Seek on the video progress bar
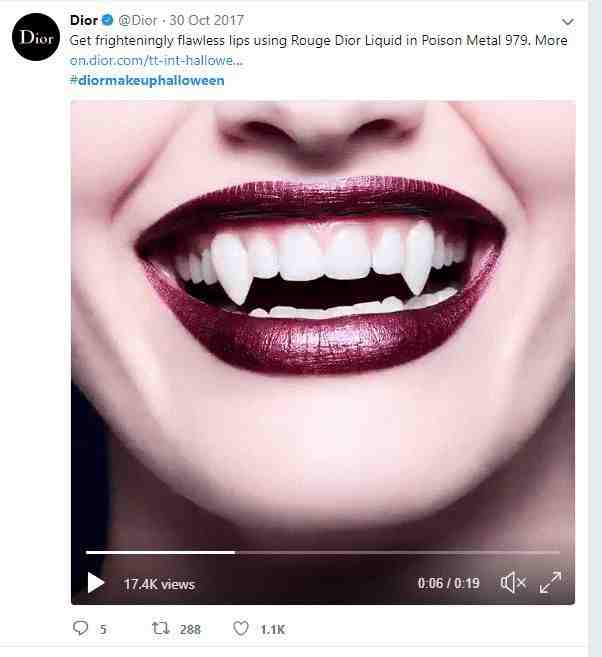 323,553
